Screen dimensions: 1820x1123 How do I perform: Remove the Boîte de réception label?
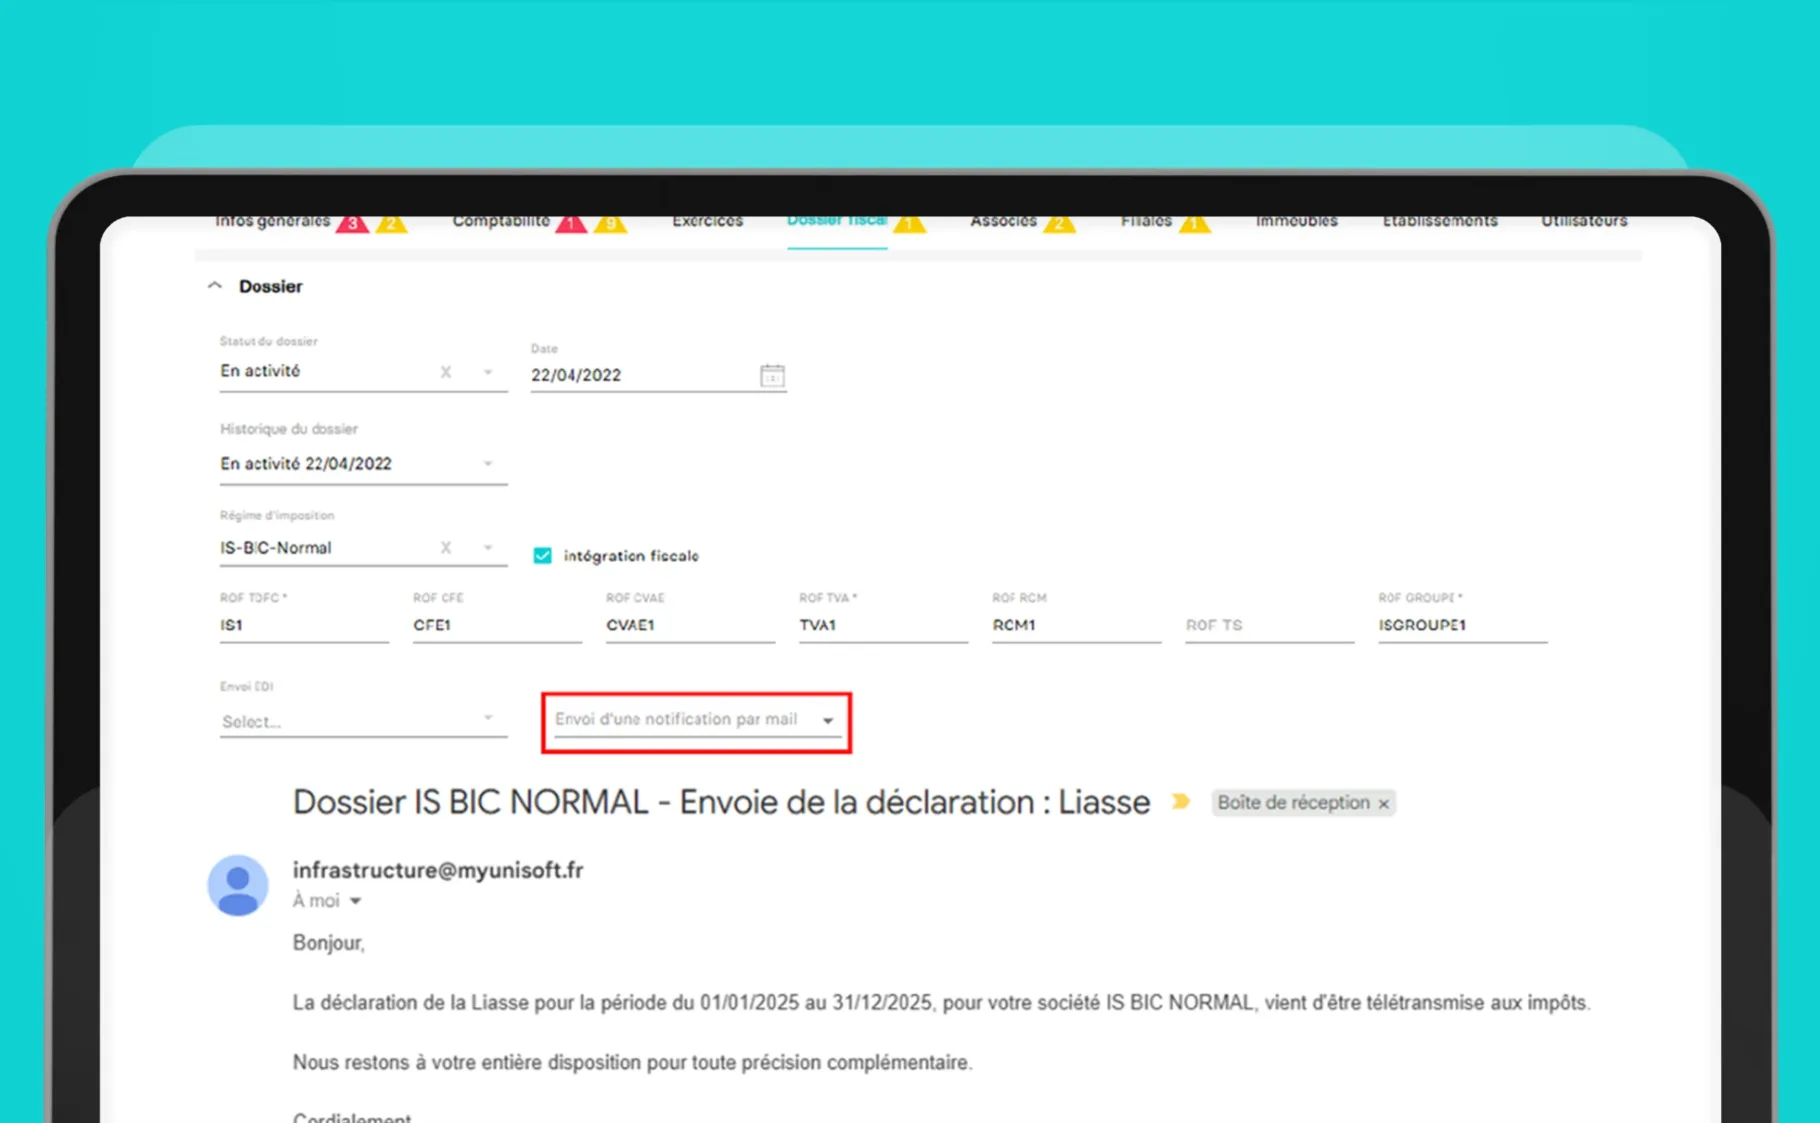[x=1384, y=804]
